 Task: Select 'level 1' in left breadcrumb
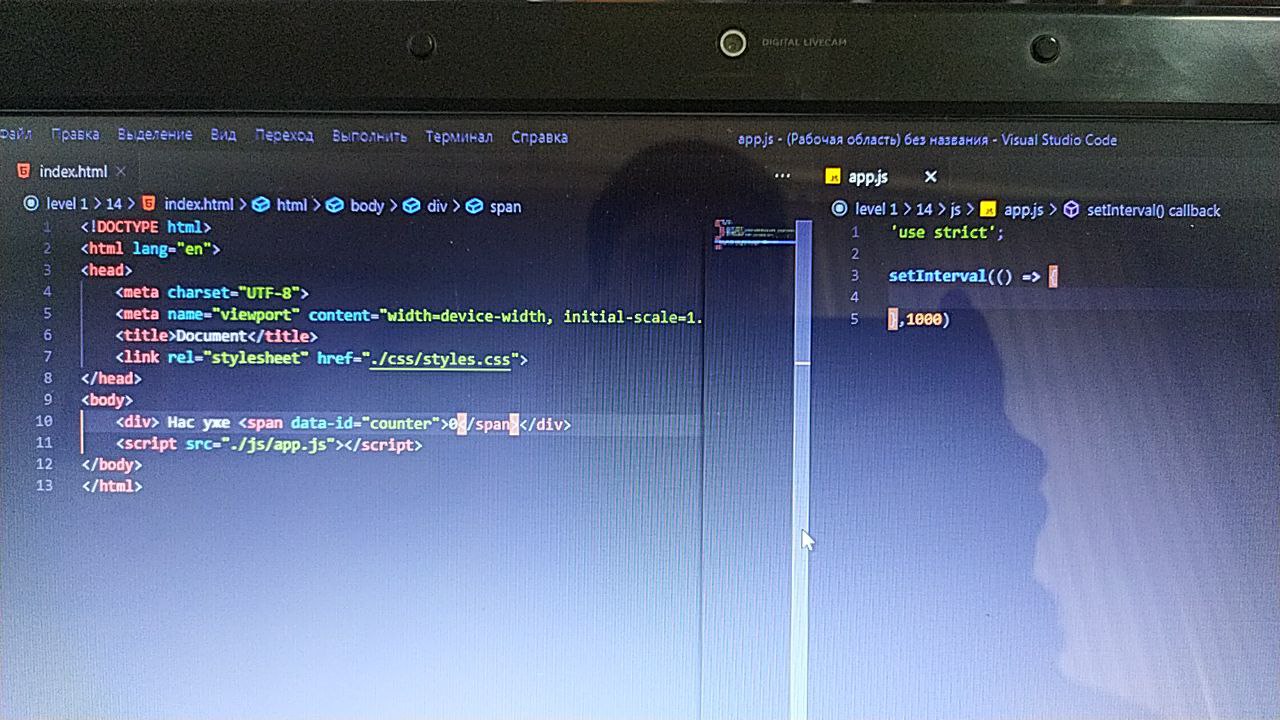click(68, 204)
